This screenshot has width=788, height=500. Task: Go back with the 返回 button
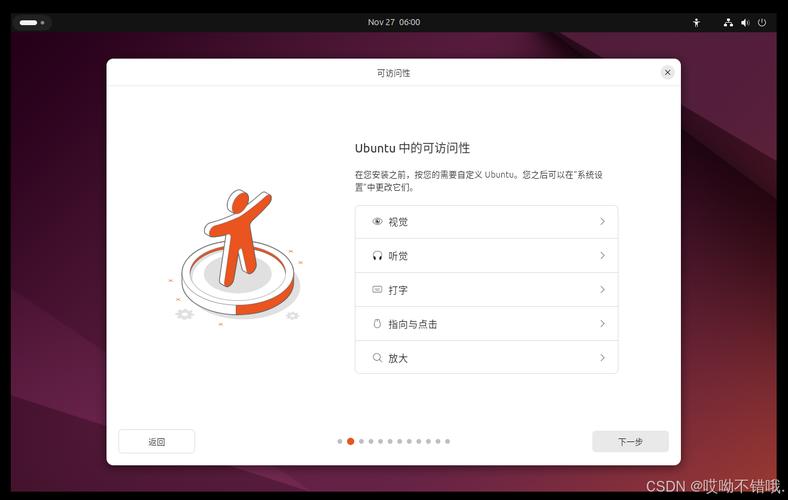click(x=156, y=442)
